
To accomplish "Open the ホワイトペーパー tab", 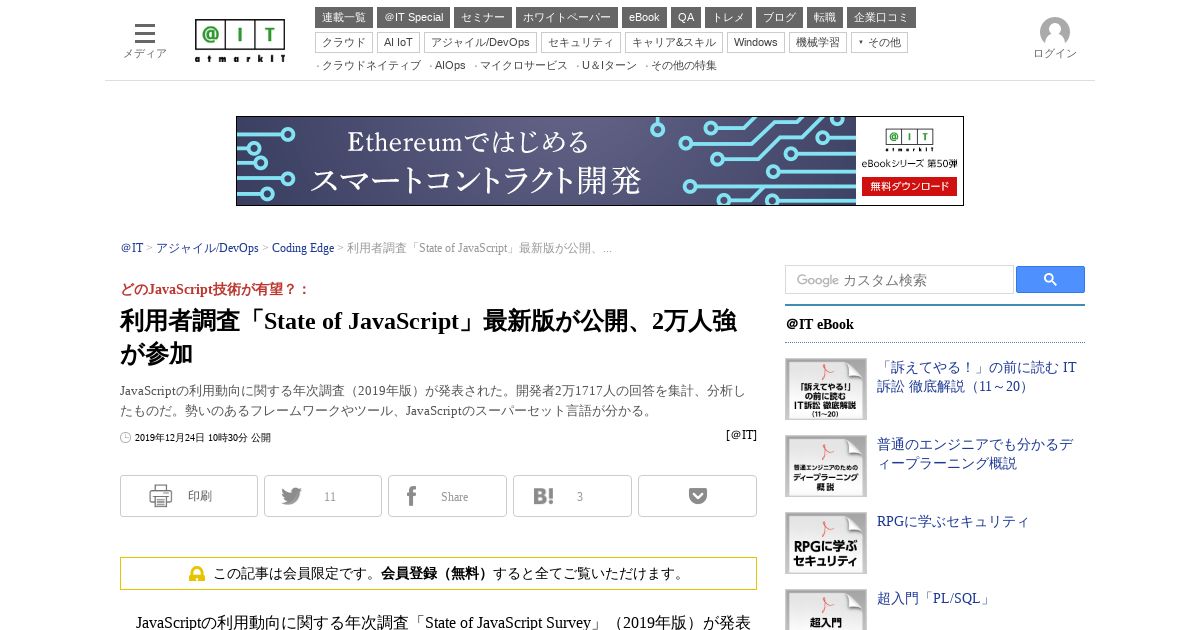I will [567, 18].
